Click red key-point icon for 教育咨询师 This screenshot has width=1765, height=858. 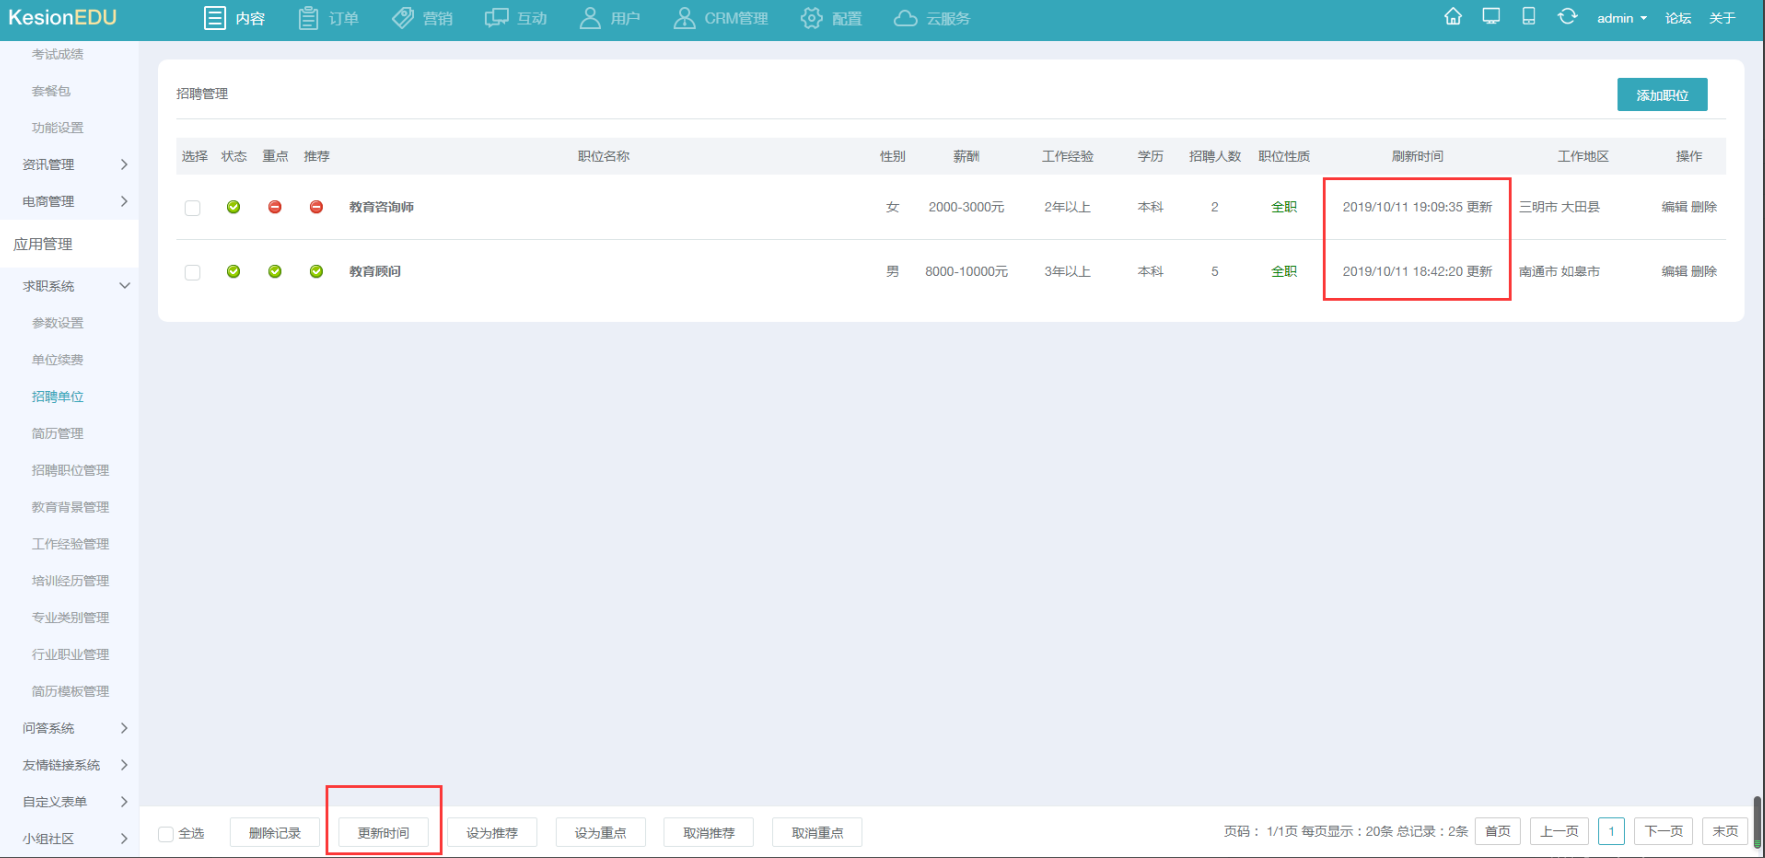pyautogui.click(x=275, y=207)
